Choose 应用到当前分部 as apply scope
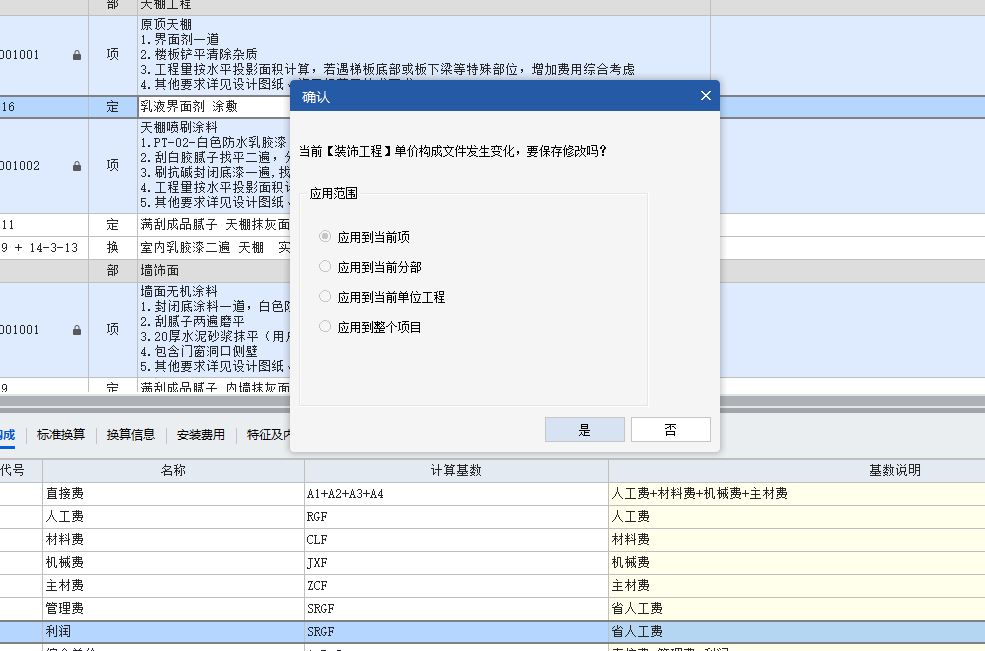The height and width of the screenshot is (651, 985). coord(325,265)
